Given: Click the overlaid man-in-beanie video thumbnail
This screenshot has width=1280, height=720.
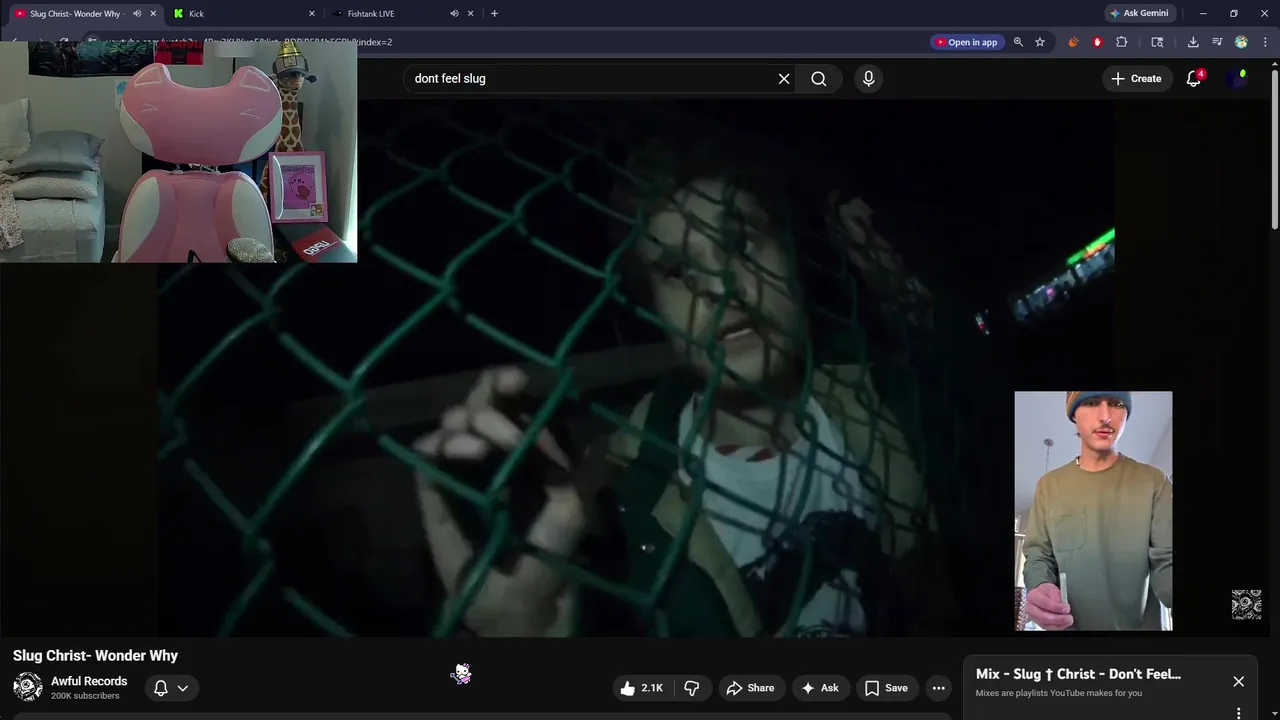Looking at the screenshot, I should (x=1093, y=511).
